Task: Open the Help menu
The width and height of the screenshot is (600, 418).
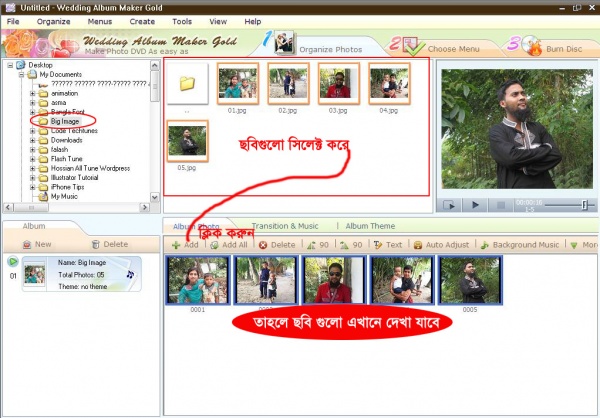Action: (253, 21)
